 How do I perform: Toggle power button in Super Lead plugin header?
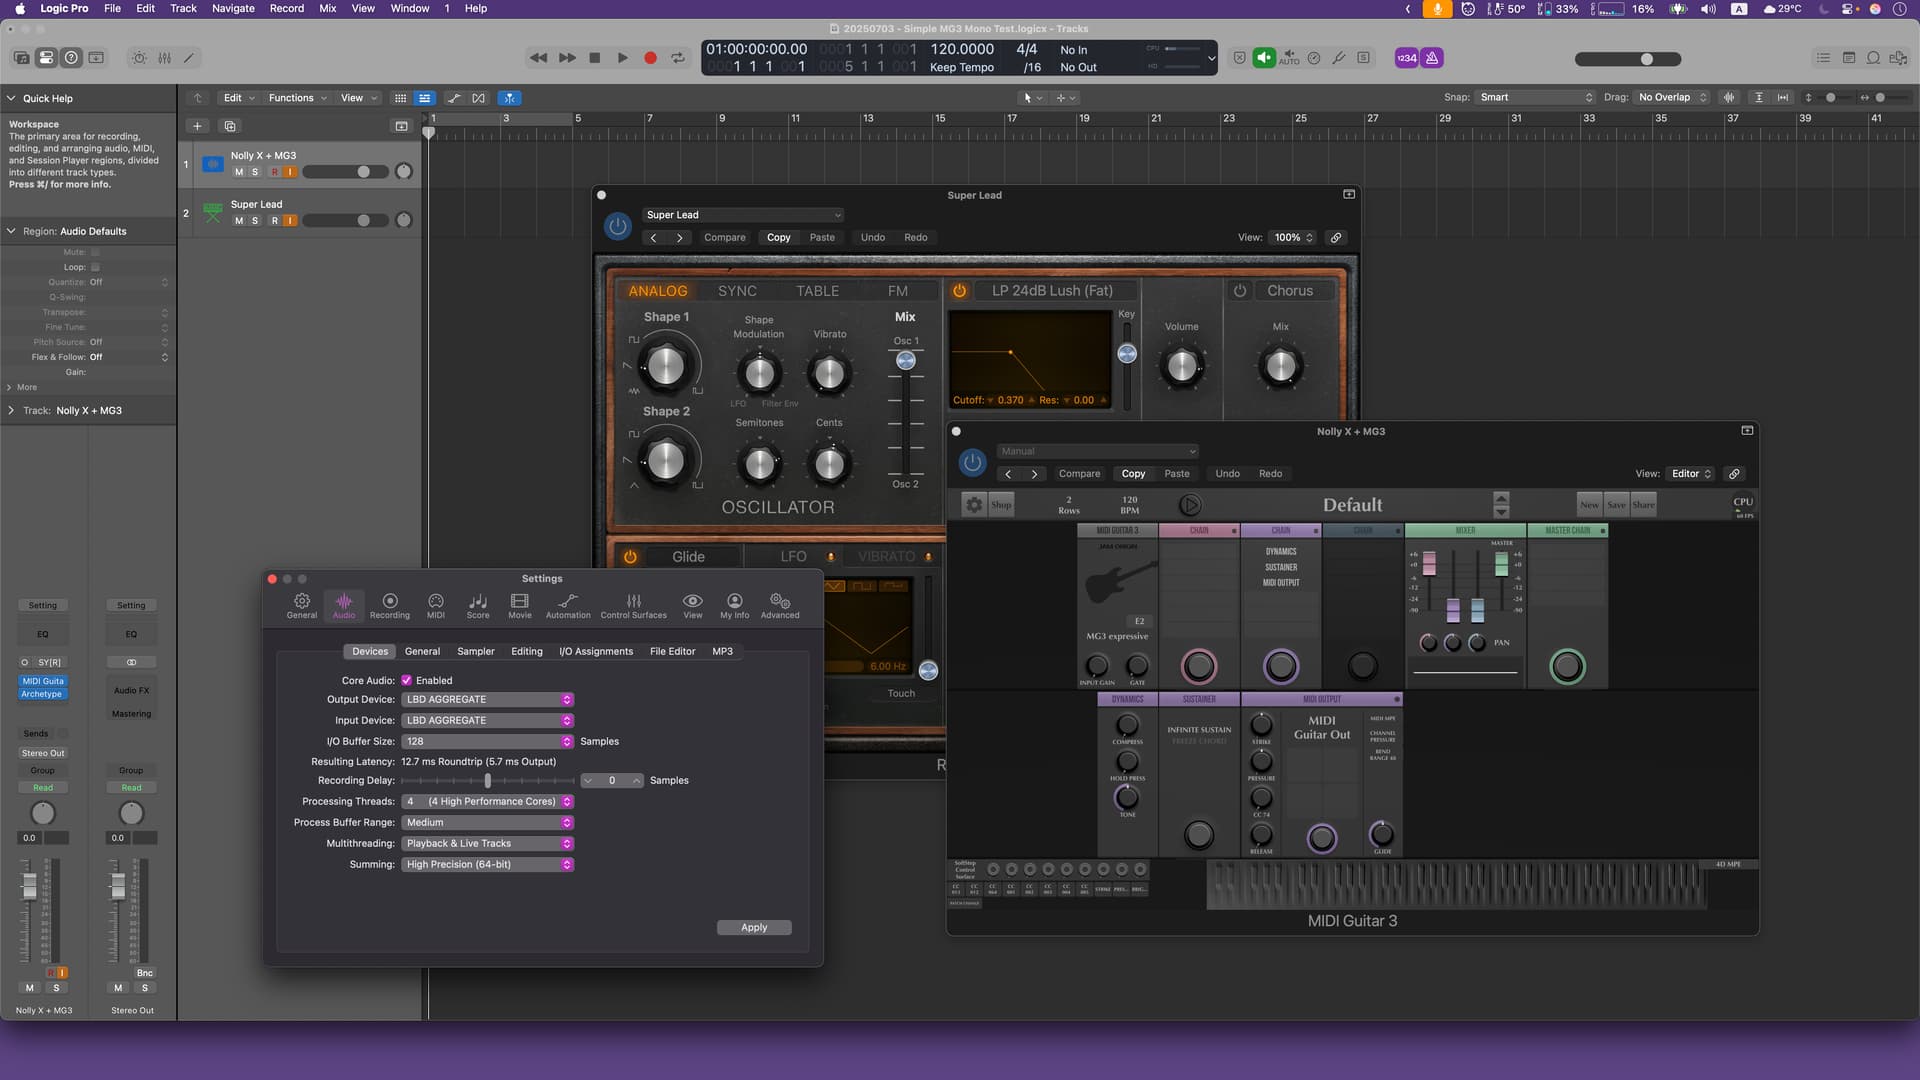(x=617, y=226)
